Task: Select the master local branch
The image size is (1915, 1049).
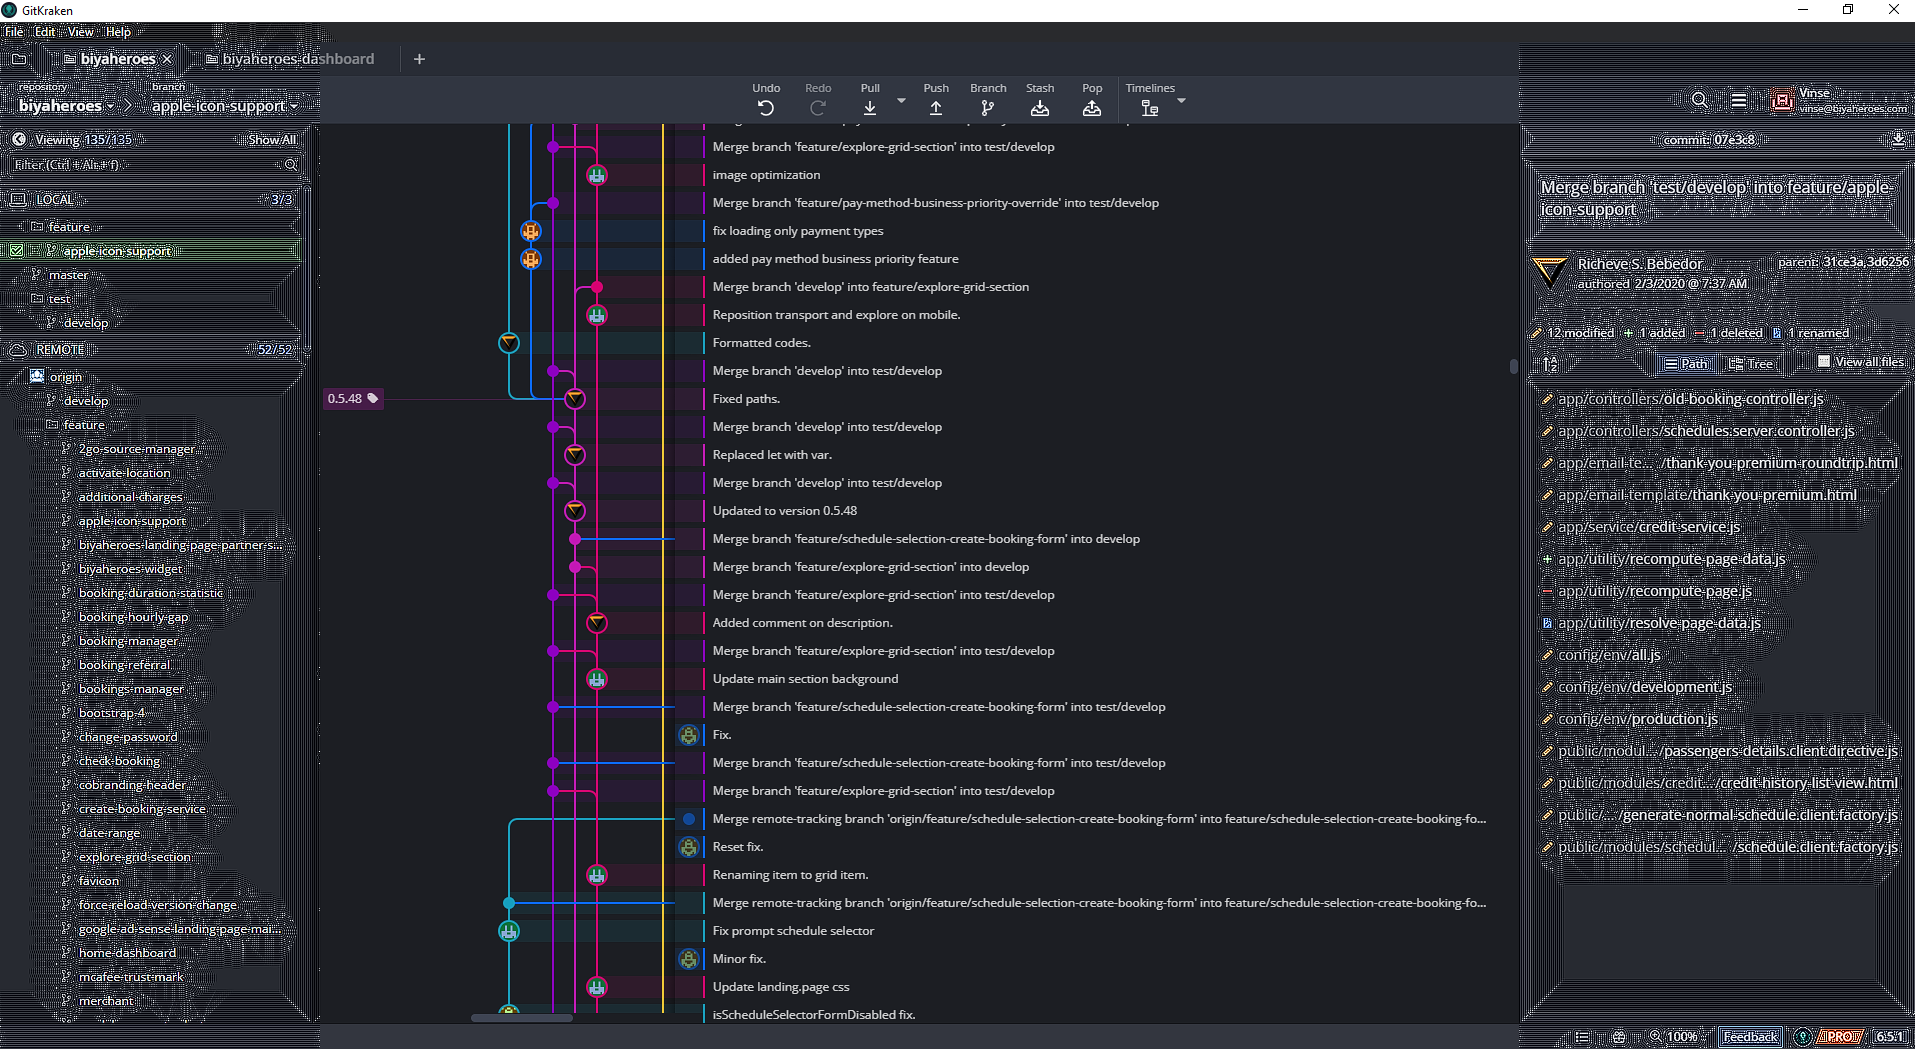Action: pos(68,275)
